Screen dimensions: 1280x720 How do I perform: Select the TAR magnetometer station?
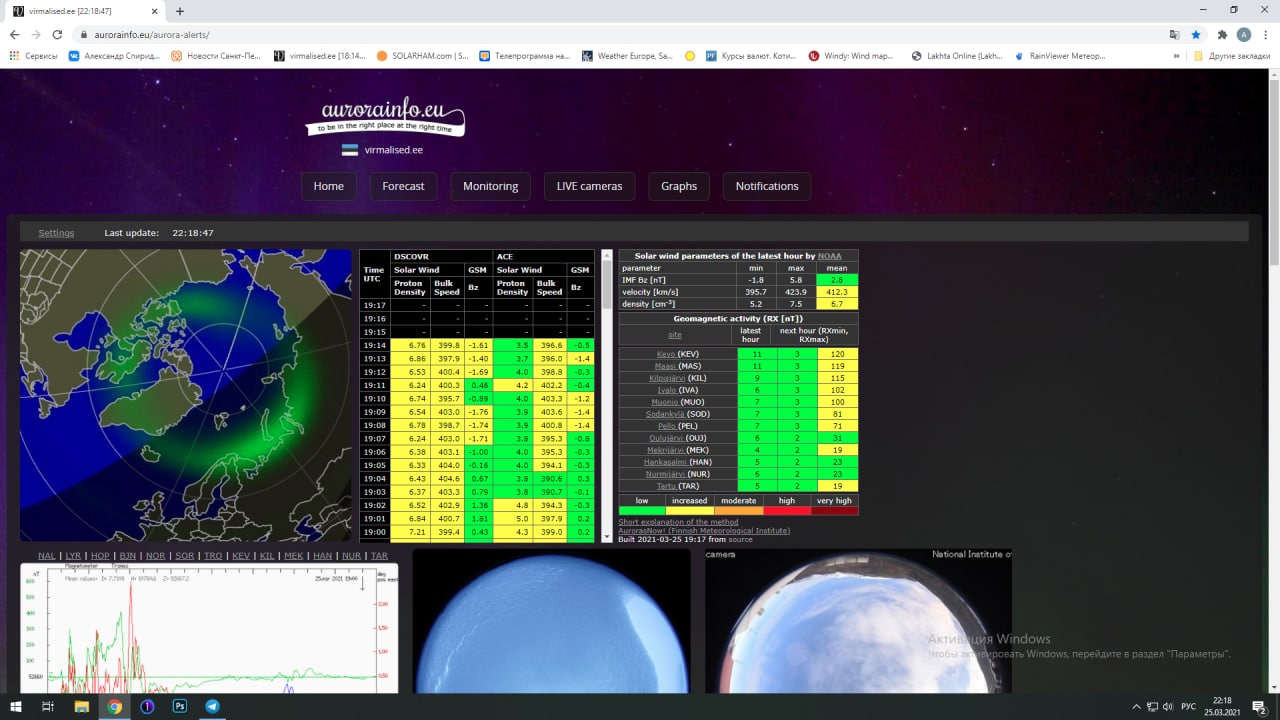(x=379, y=556)
